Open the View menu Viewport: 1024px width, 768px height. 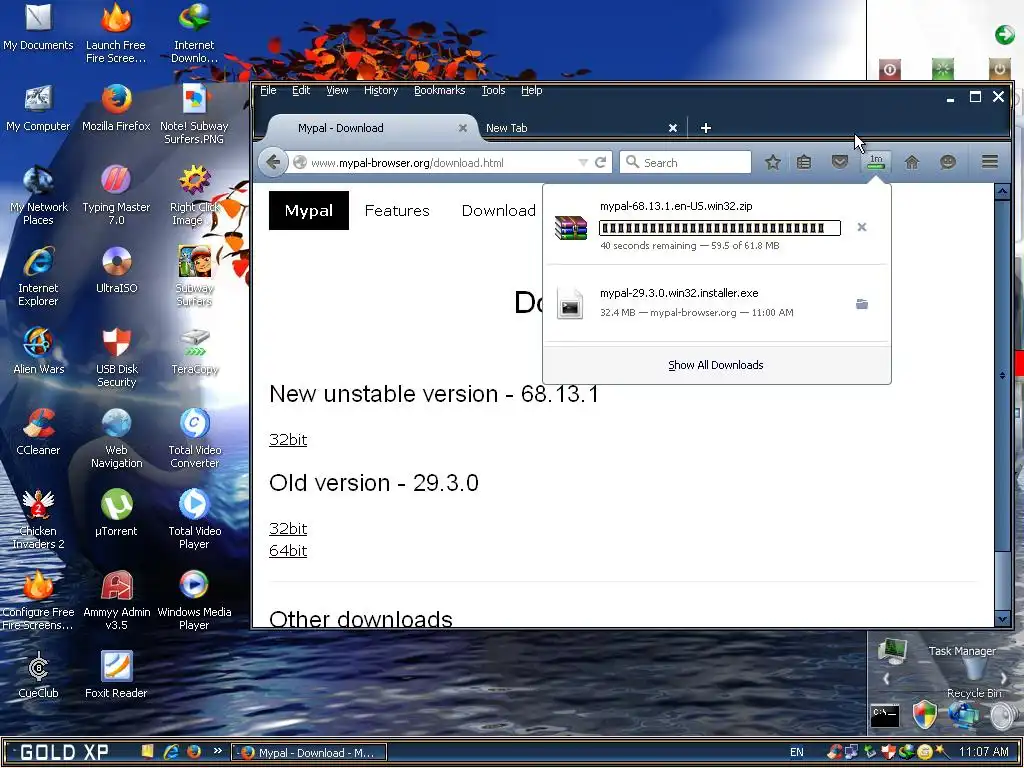coord(337,90)
